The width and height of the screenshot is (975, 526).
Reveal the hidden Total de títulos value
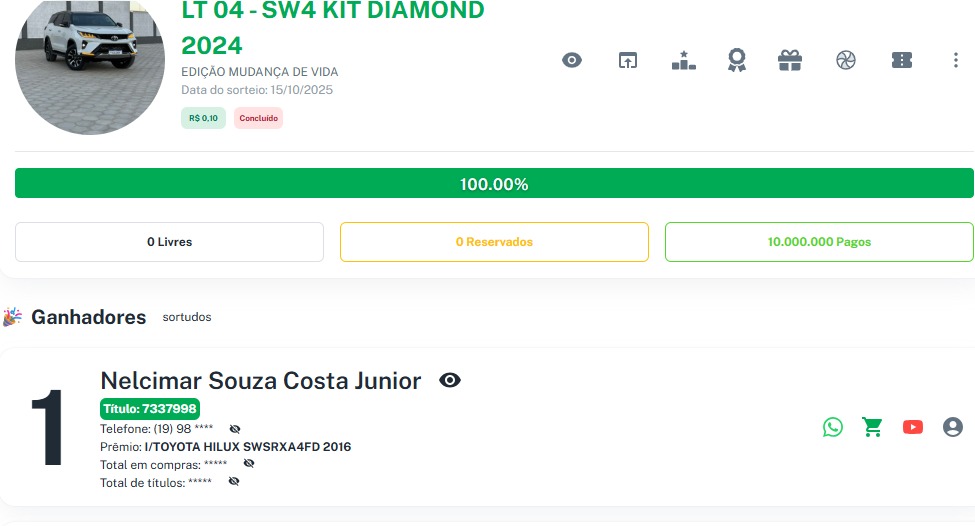pos(233,482)
